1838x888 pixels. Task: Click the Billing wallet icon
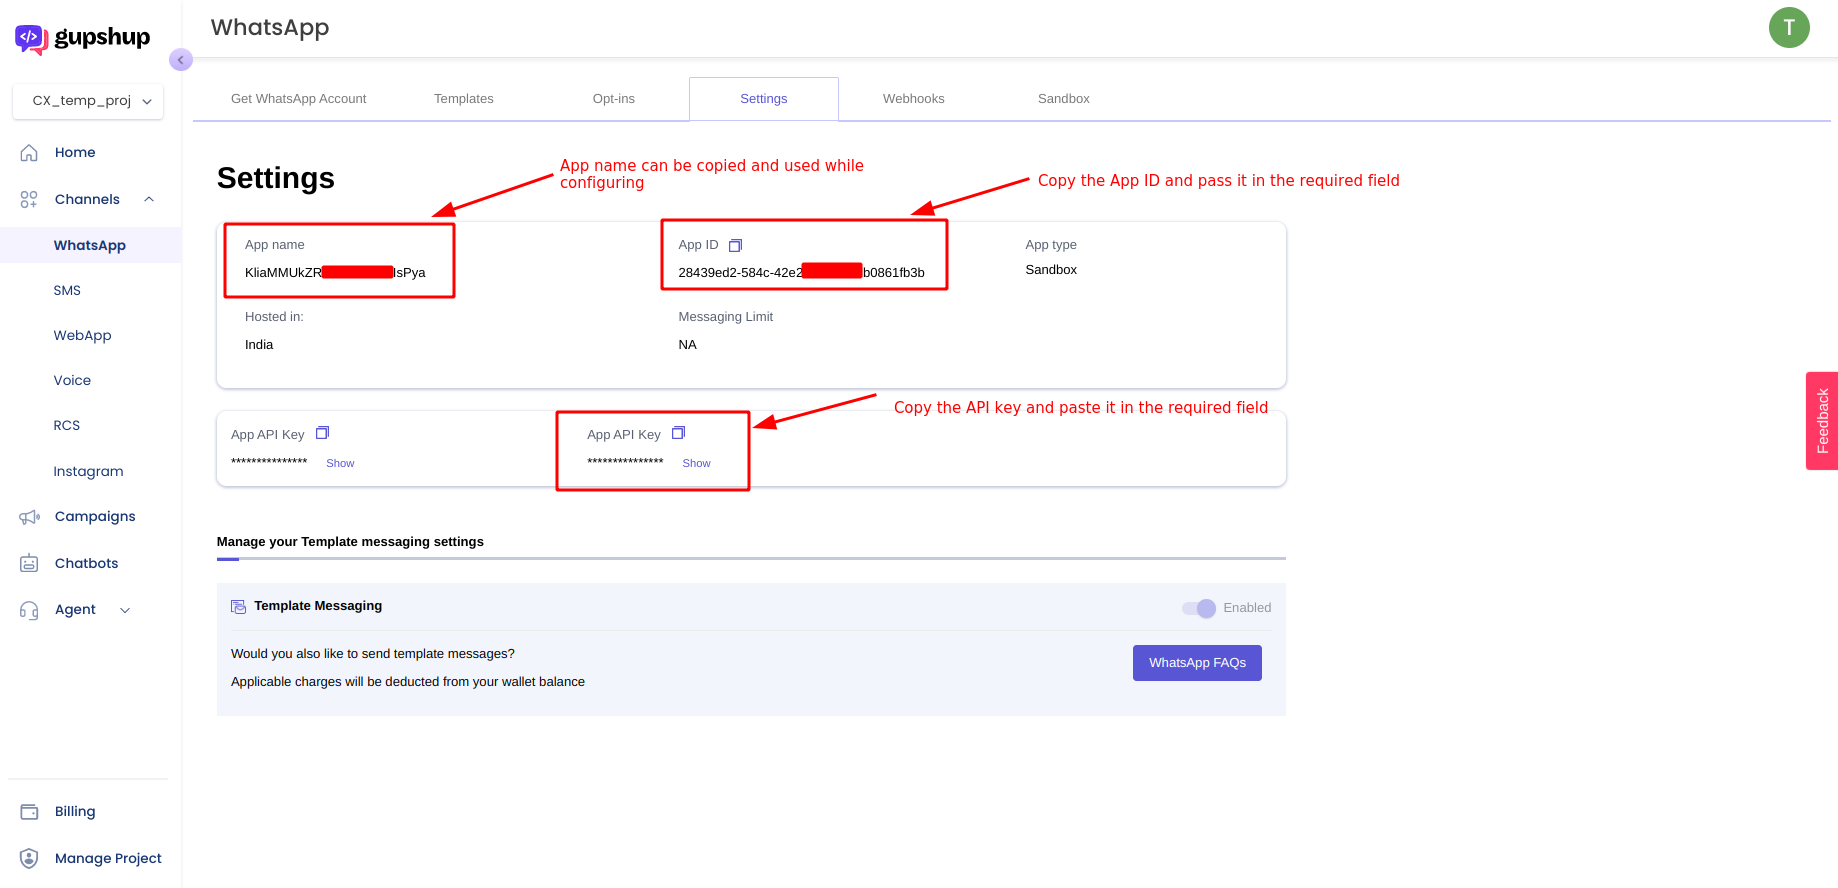pos(29,812)
